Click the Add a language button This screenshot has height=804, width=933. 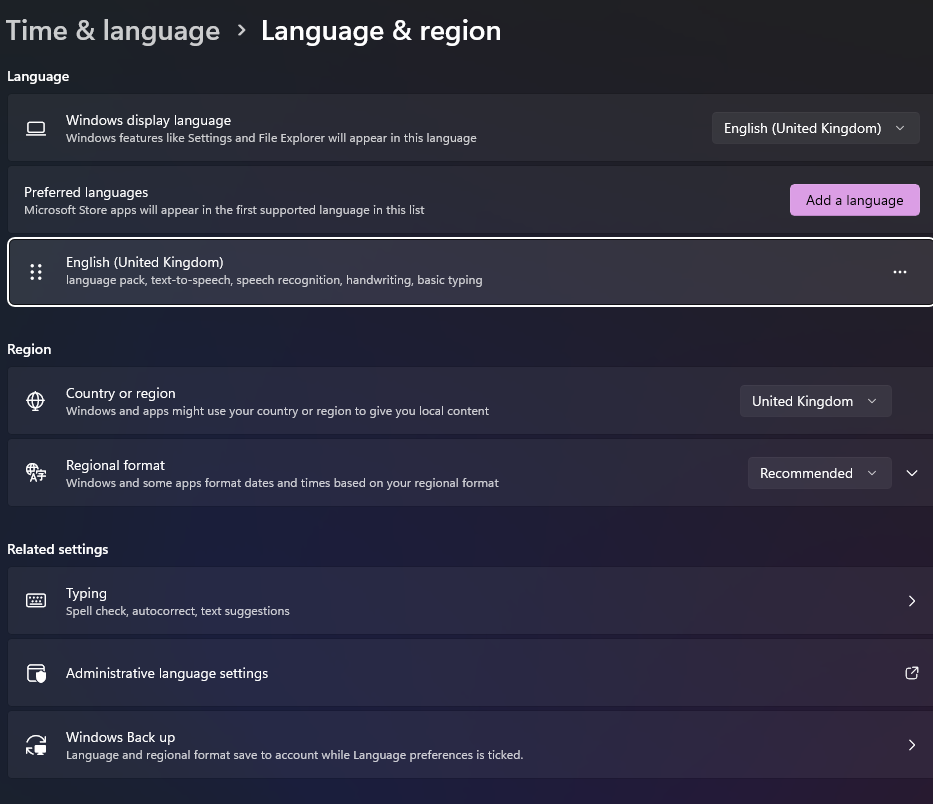(x=854, y=200)
